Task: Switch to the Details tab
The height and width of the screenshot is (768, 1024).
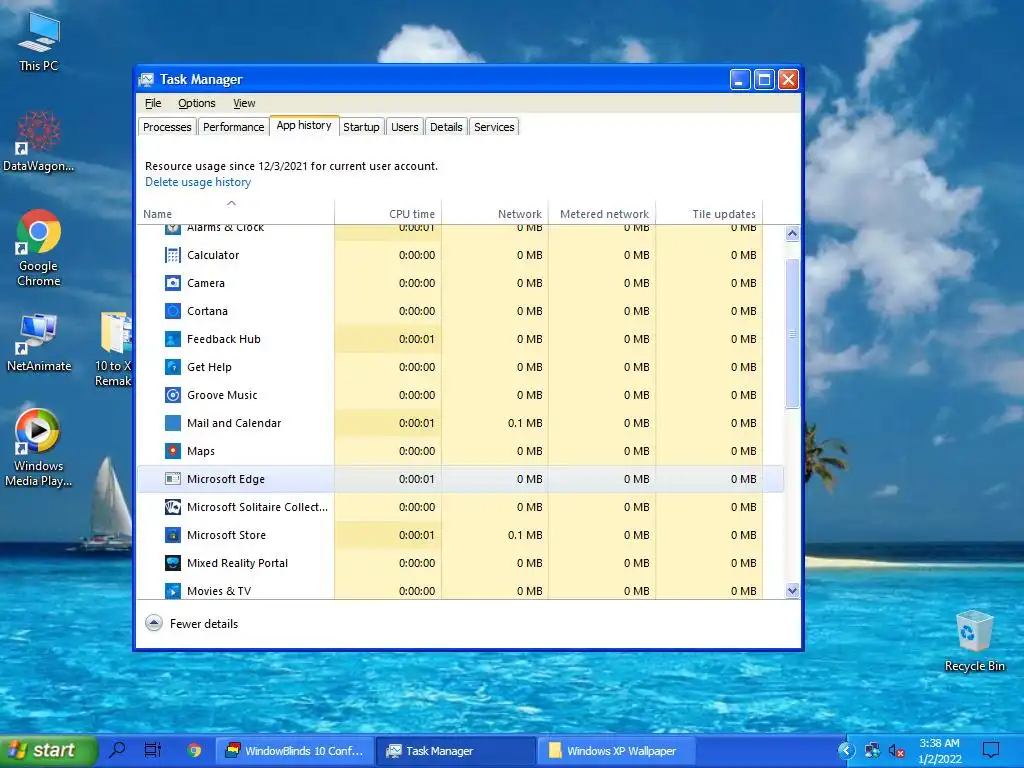Action: tap(446, 127)
